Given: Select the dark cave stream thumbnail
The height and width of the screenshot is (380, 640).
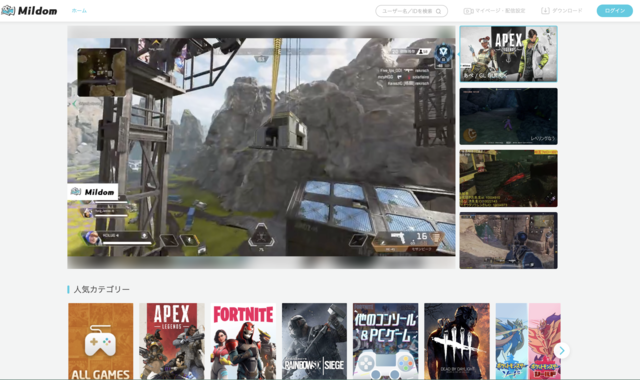Looking at the screenshot, I should (509, 116).
